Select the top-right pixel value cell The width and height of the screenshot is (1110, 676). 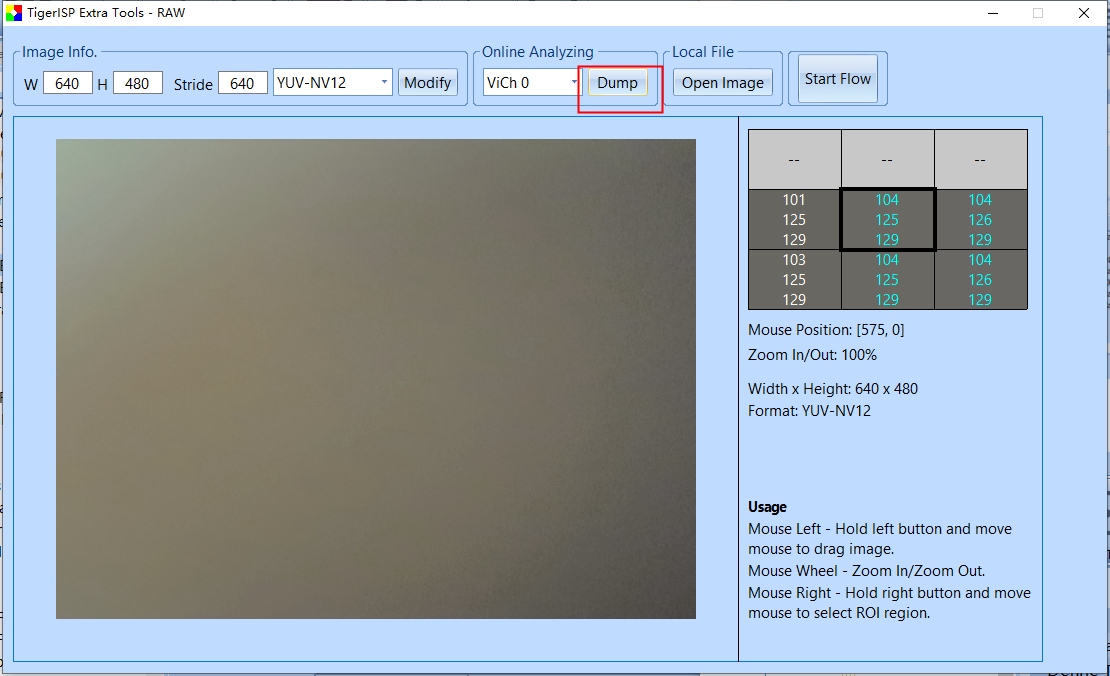tap(980, 219)
